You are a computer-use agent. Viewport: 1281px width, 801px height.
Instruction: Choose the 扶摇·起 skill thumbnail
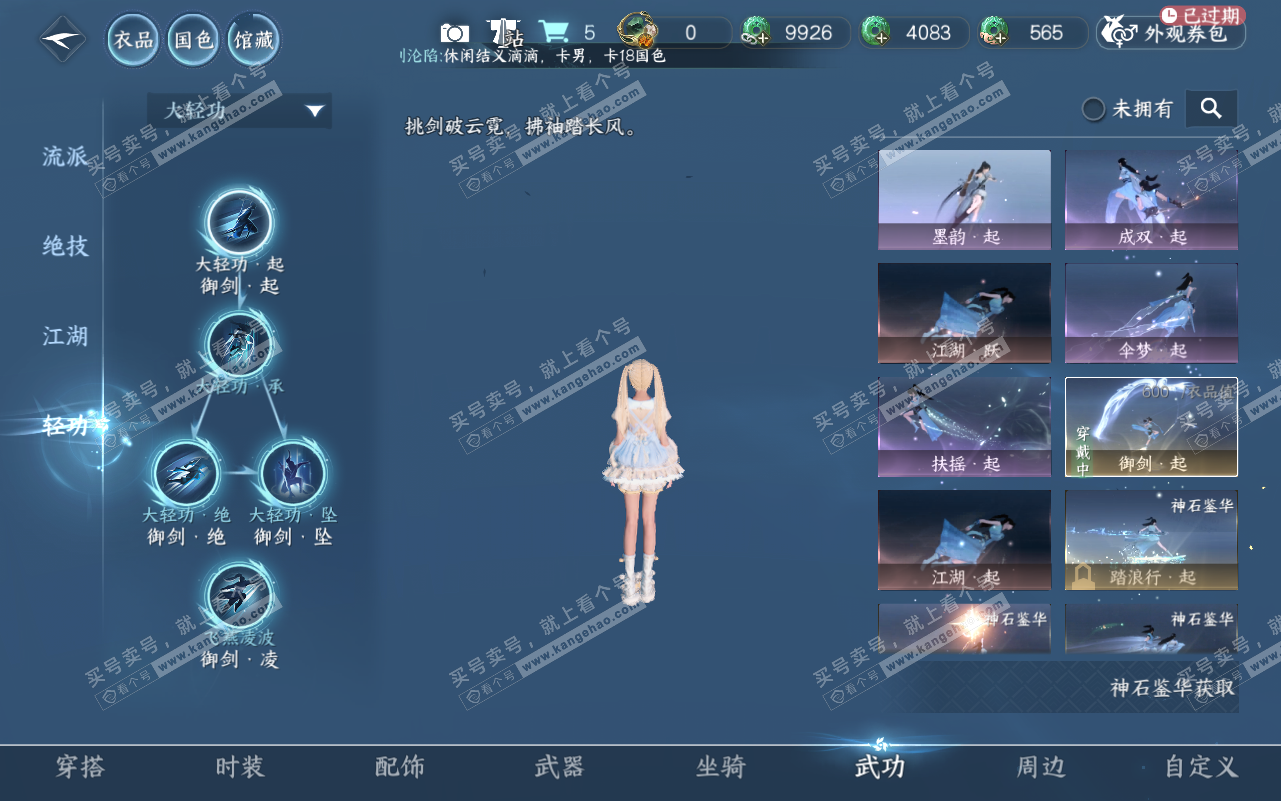(965, 427)
